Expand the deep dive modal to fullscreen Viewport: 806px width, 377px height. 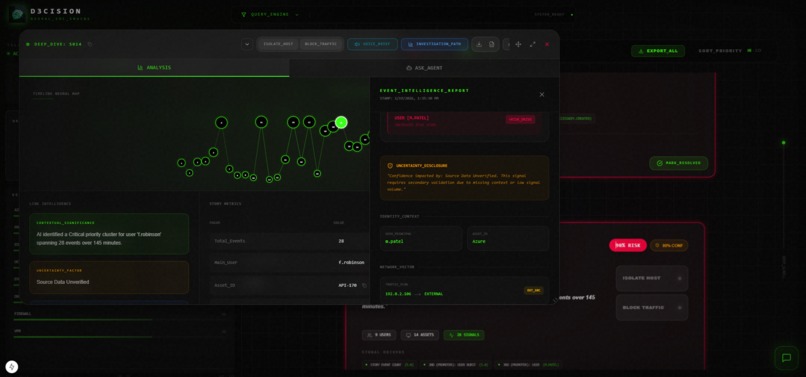533,44
